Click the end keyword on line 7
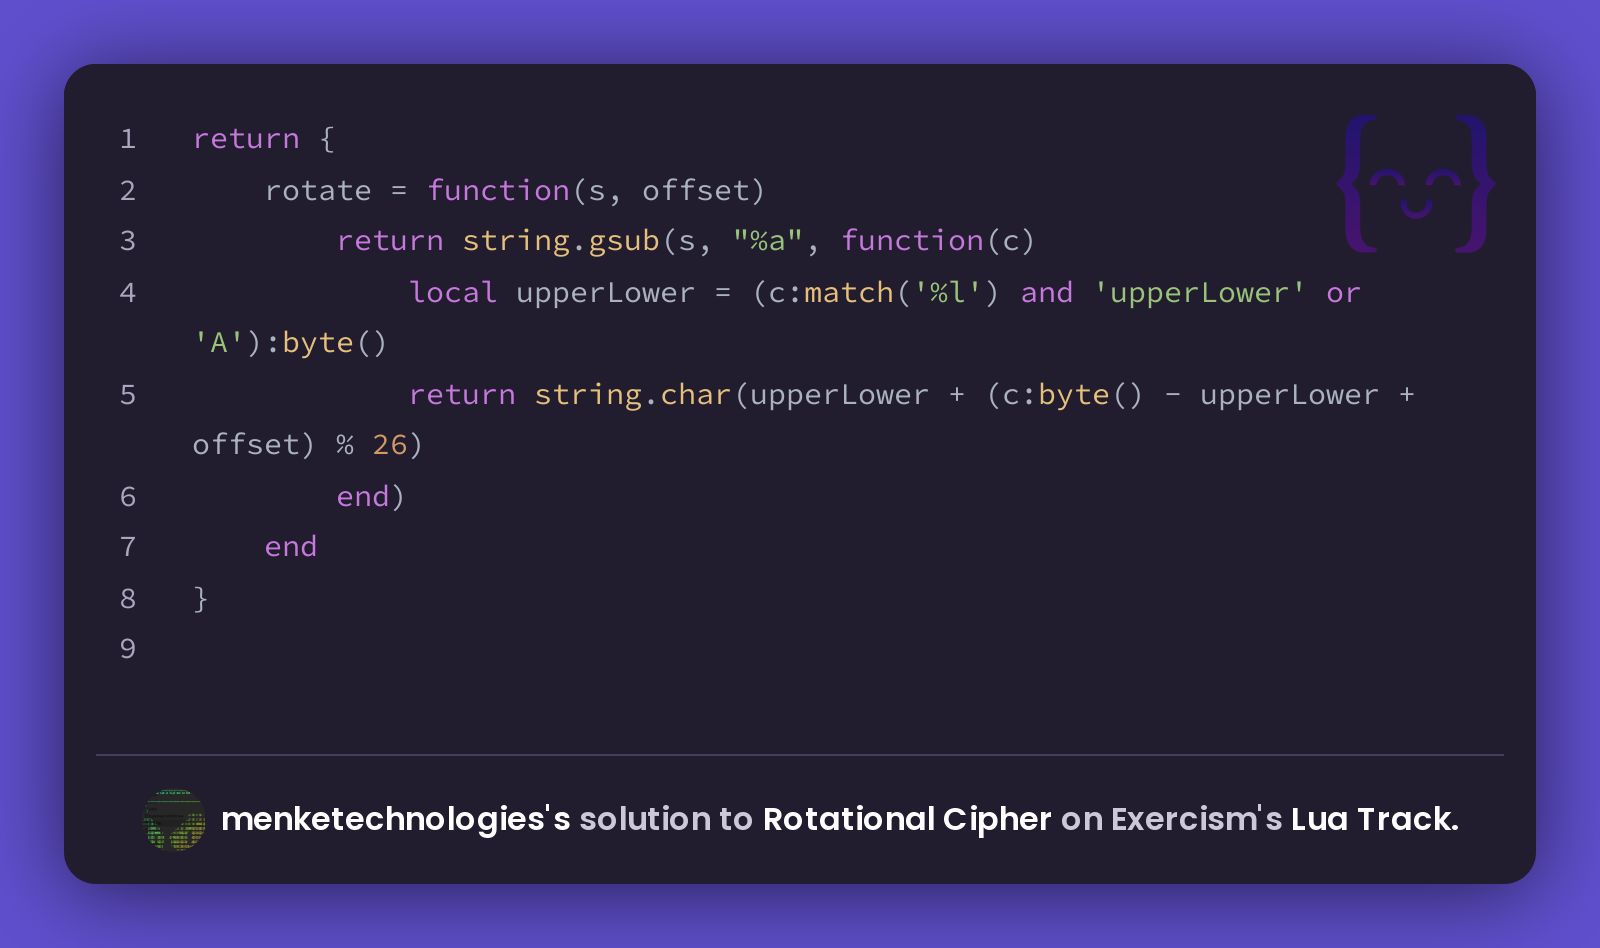Image resolution: width=1600 pixels, height=948 pixels. [291, 547]
